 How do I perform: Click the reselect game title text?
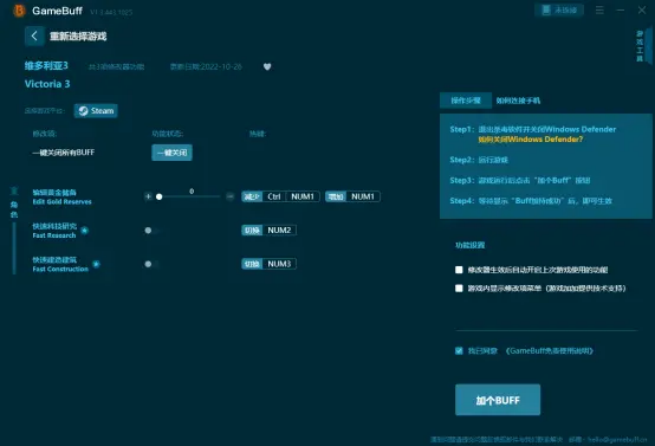(x=78, y=37)
